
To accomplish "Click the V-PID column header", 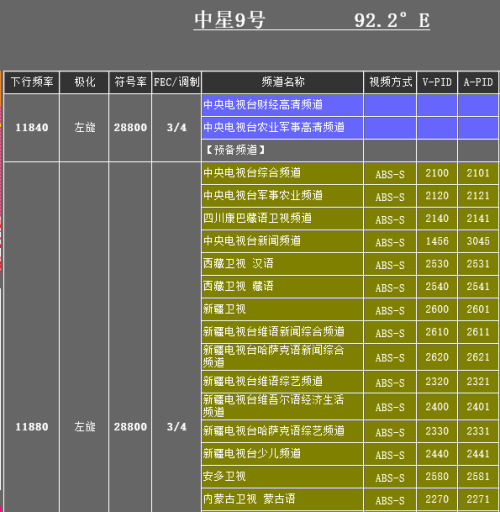I will (x=437, y=82).
